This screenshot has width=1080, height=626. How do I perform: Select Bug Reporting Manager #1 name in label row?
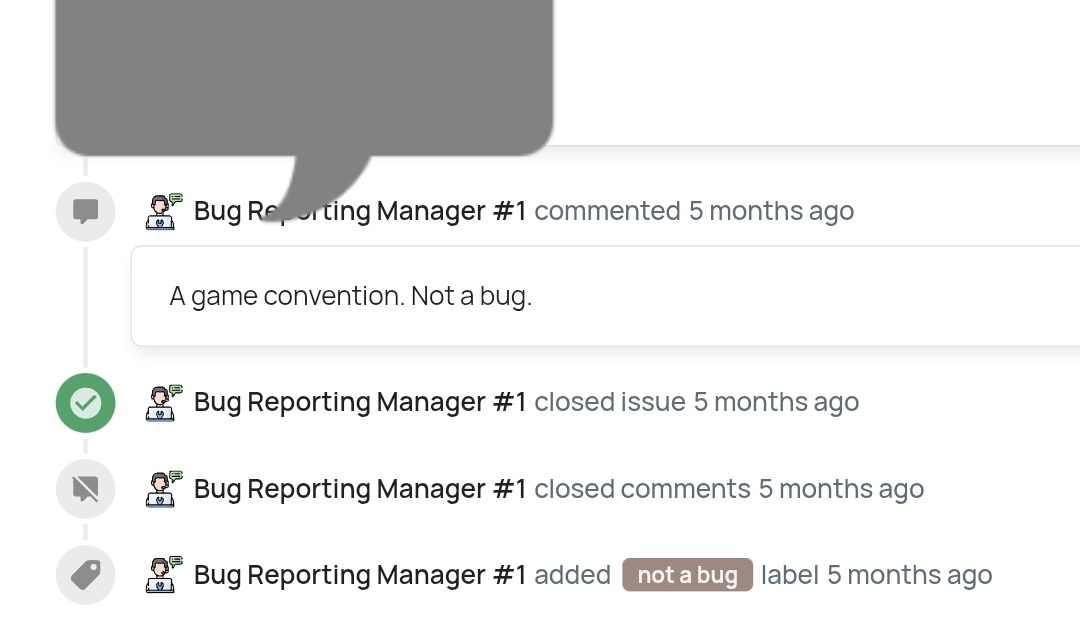click(x=360, y=575)
